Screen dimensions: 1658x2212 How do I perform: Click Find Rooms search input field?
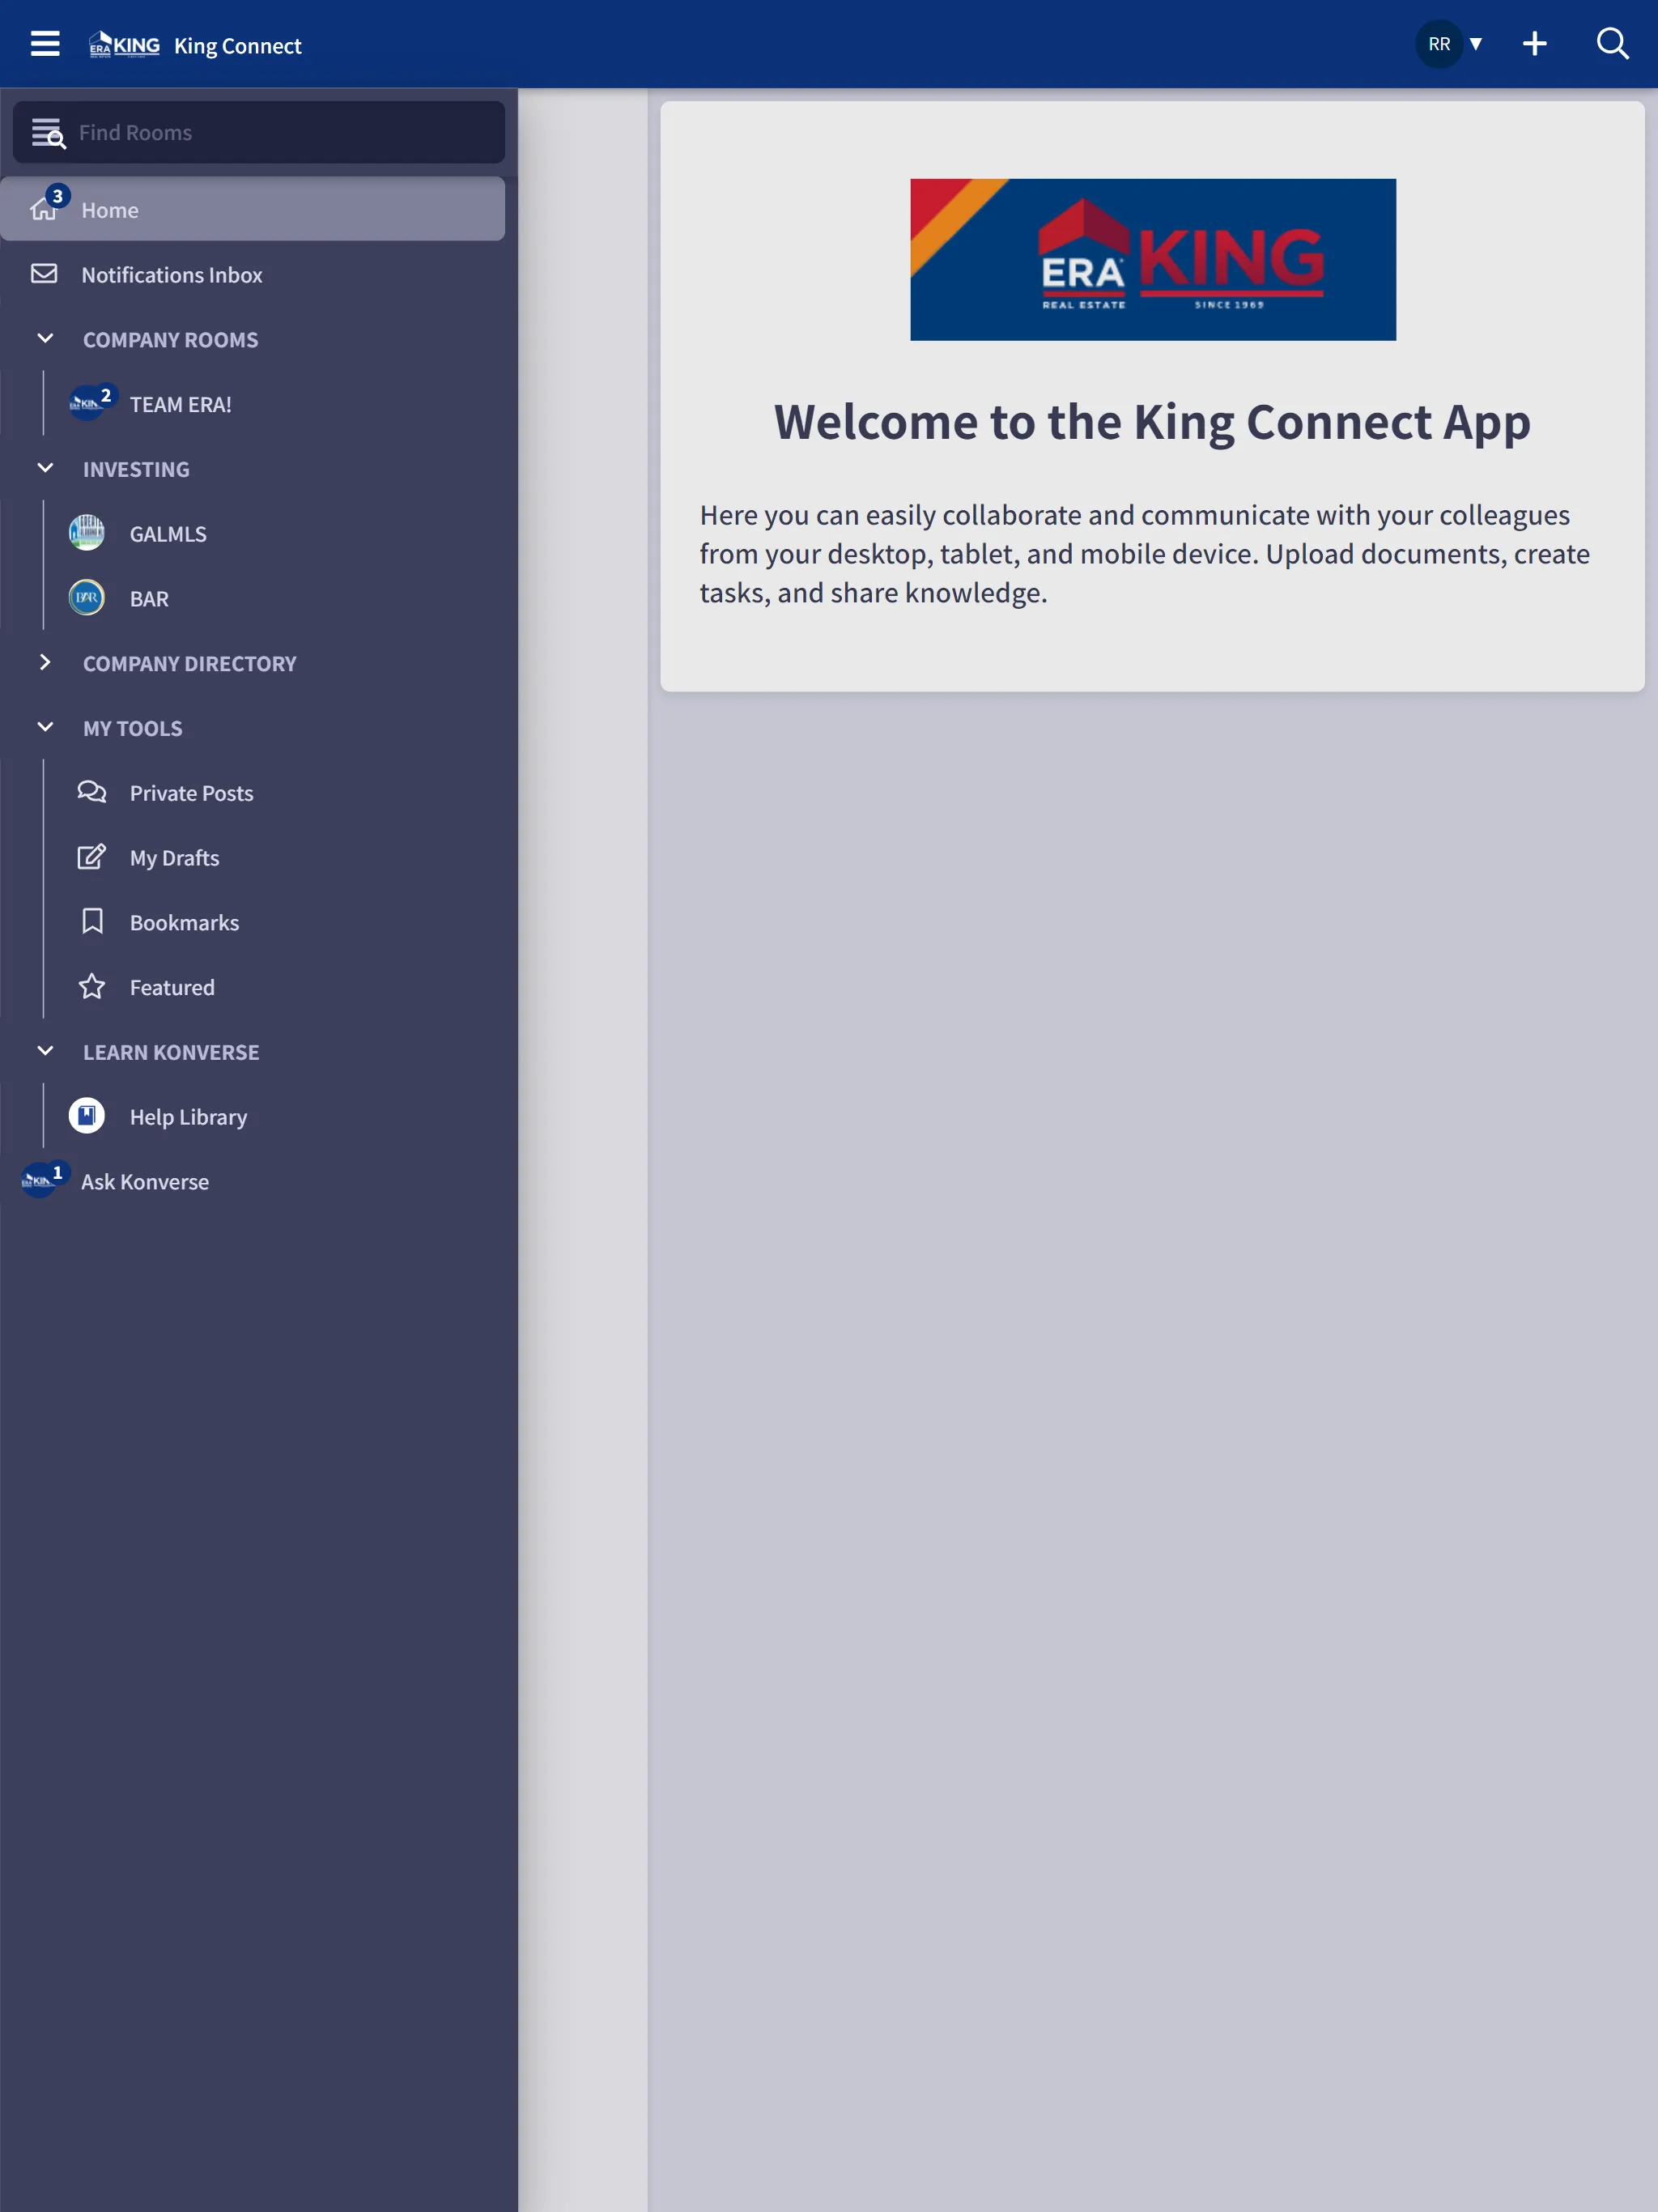click(260, 130)
